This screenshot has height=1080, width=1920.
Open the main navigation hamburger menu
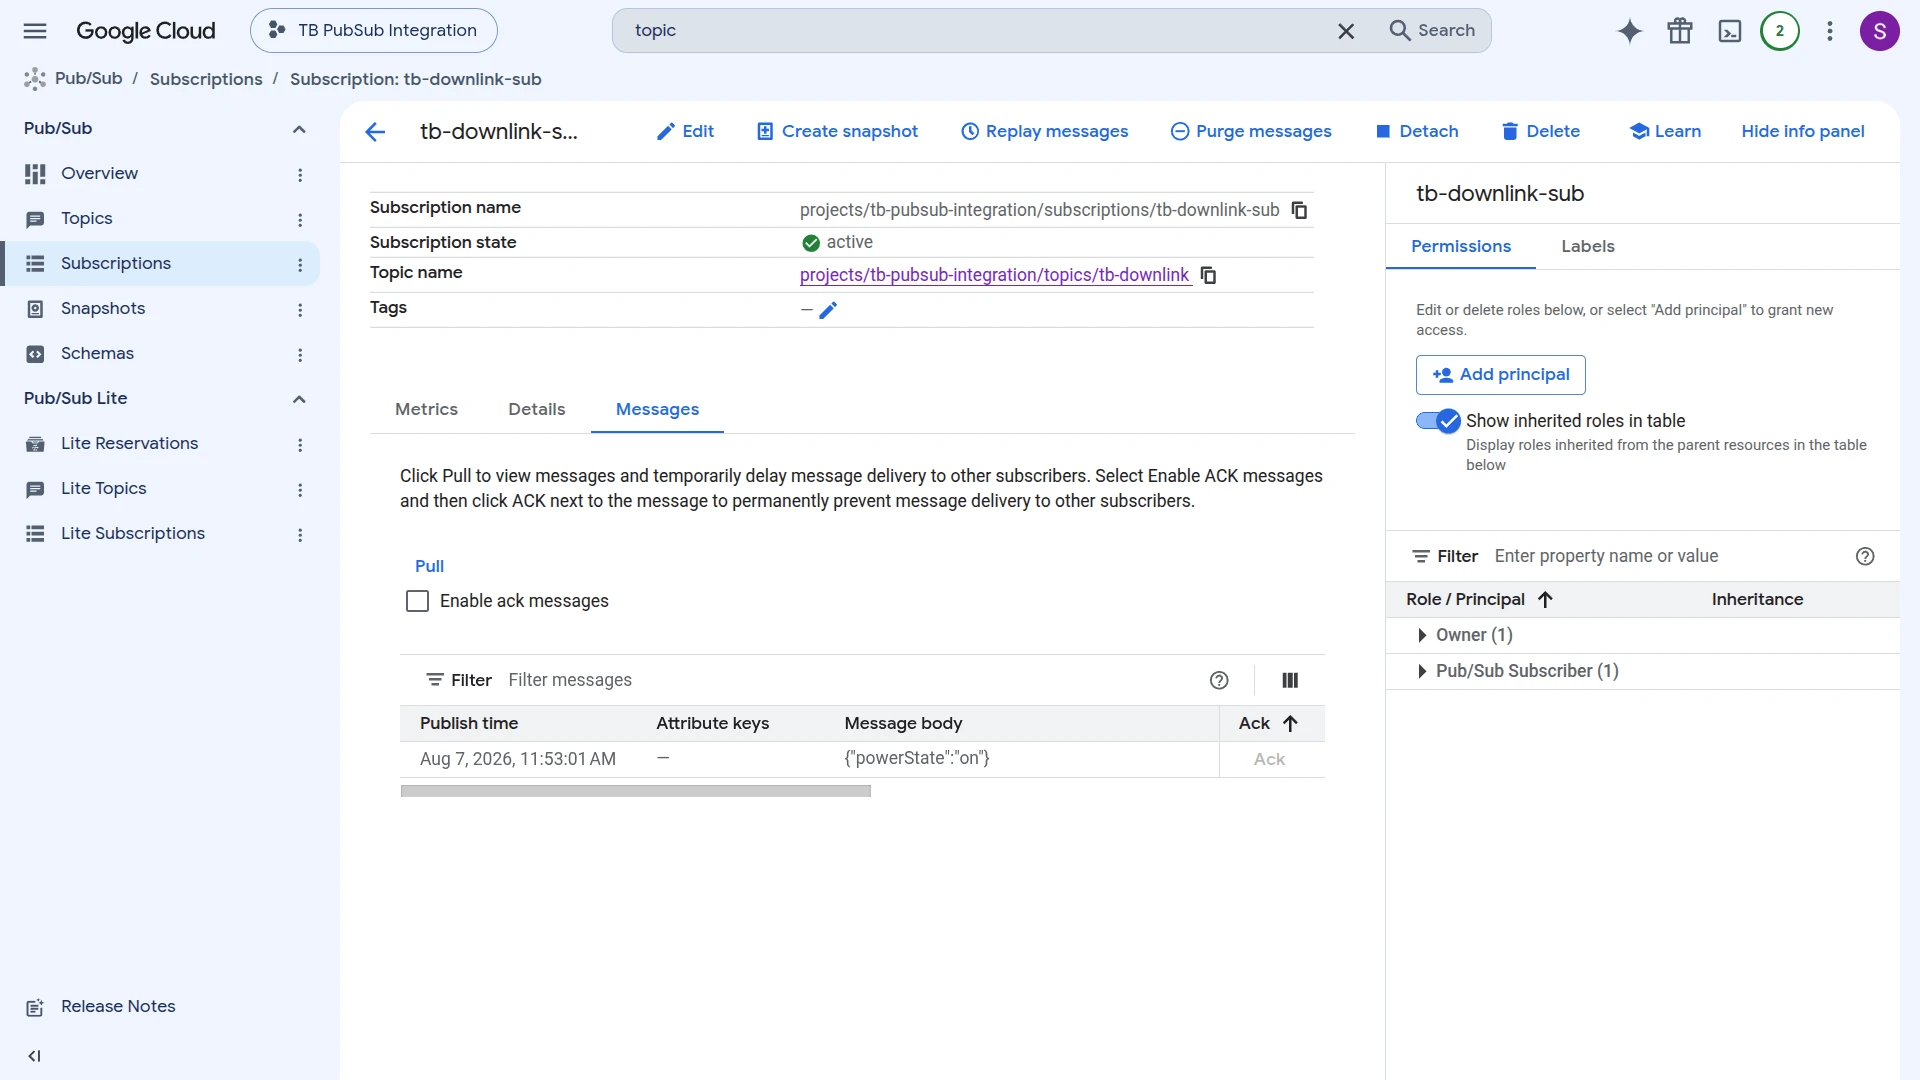pos(35,31)
